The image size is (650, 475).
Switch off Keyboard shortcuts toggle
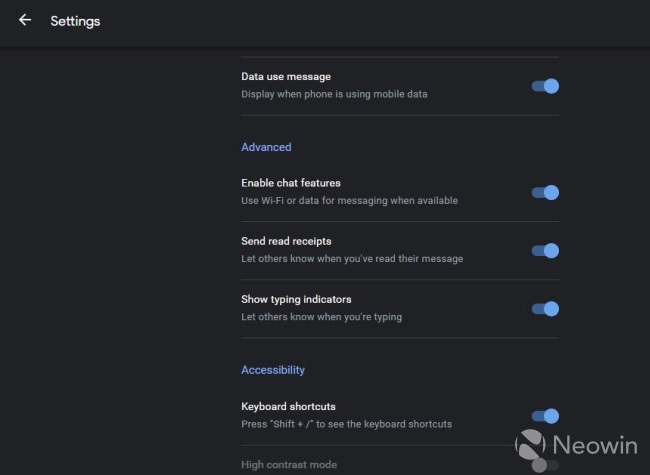[545, 415]
